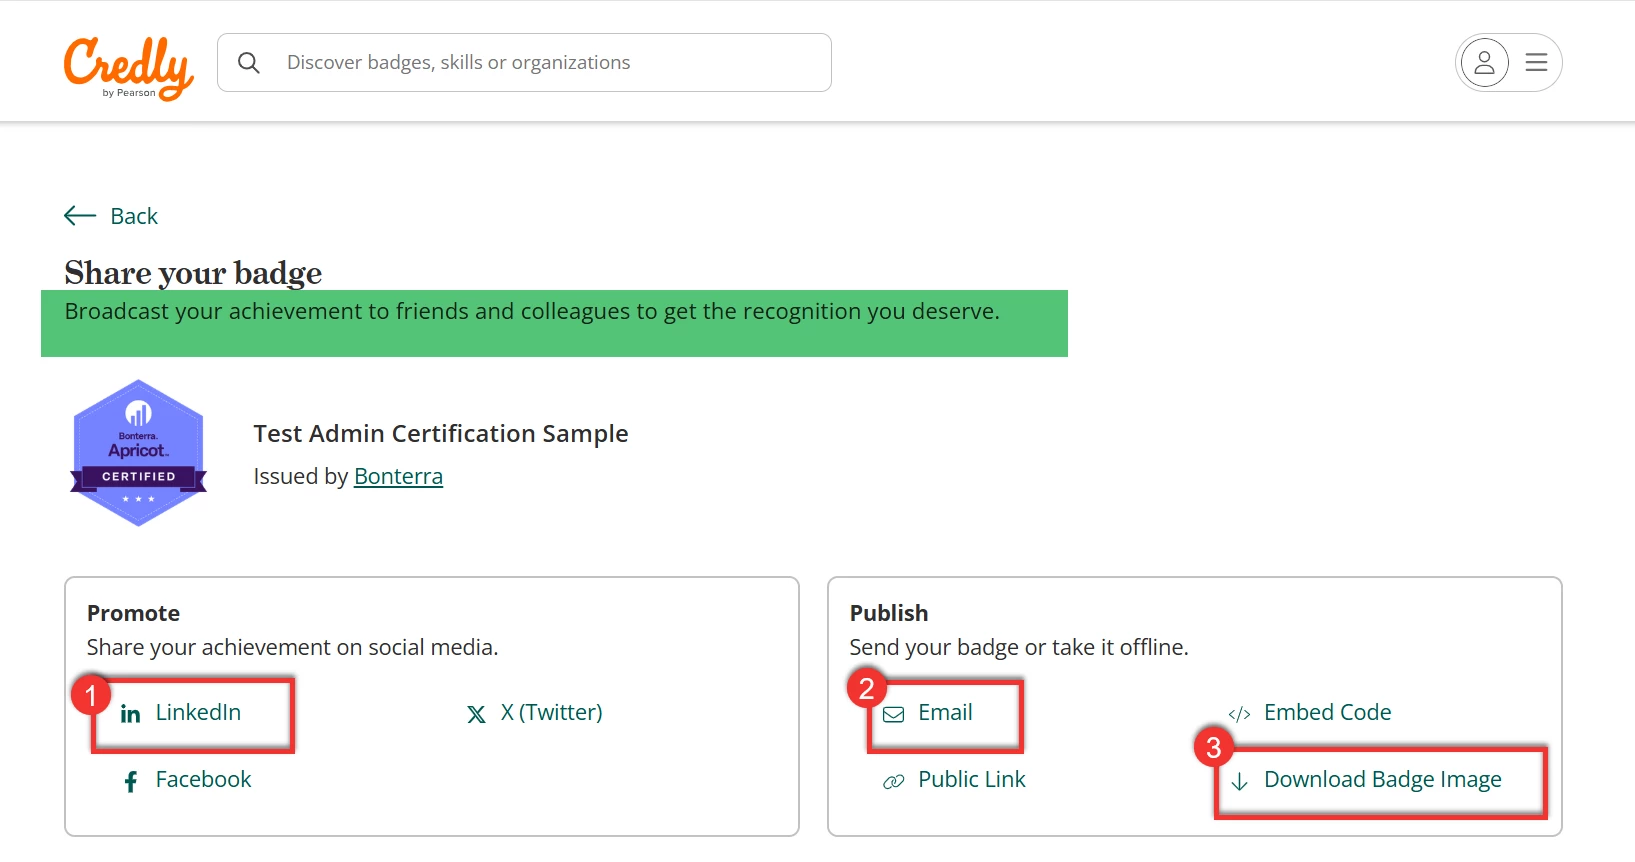1635x862 pixels.
Task: Click the Facebook logo icon
Action: [130, 781]
